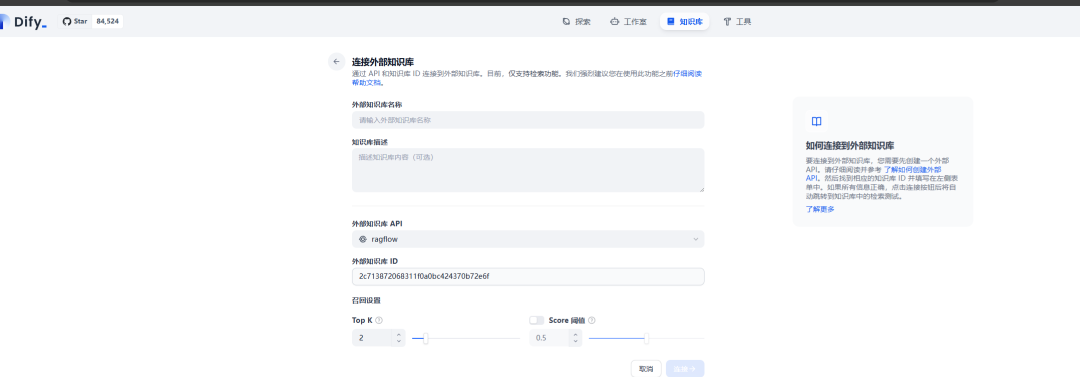Screen dimensions: 1080x377
Task: Click the 连接 connect button
Action: [685, 369]
